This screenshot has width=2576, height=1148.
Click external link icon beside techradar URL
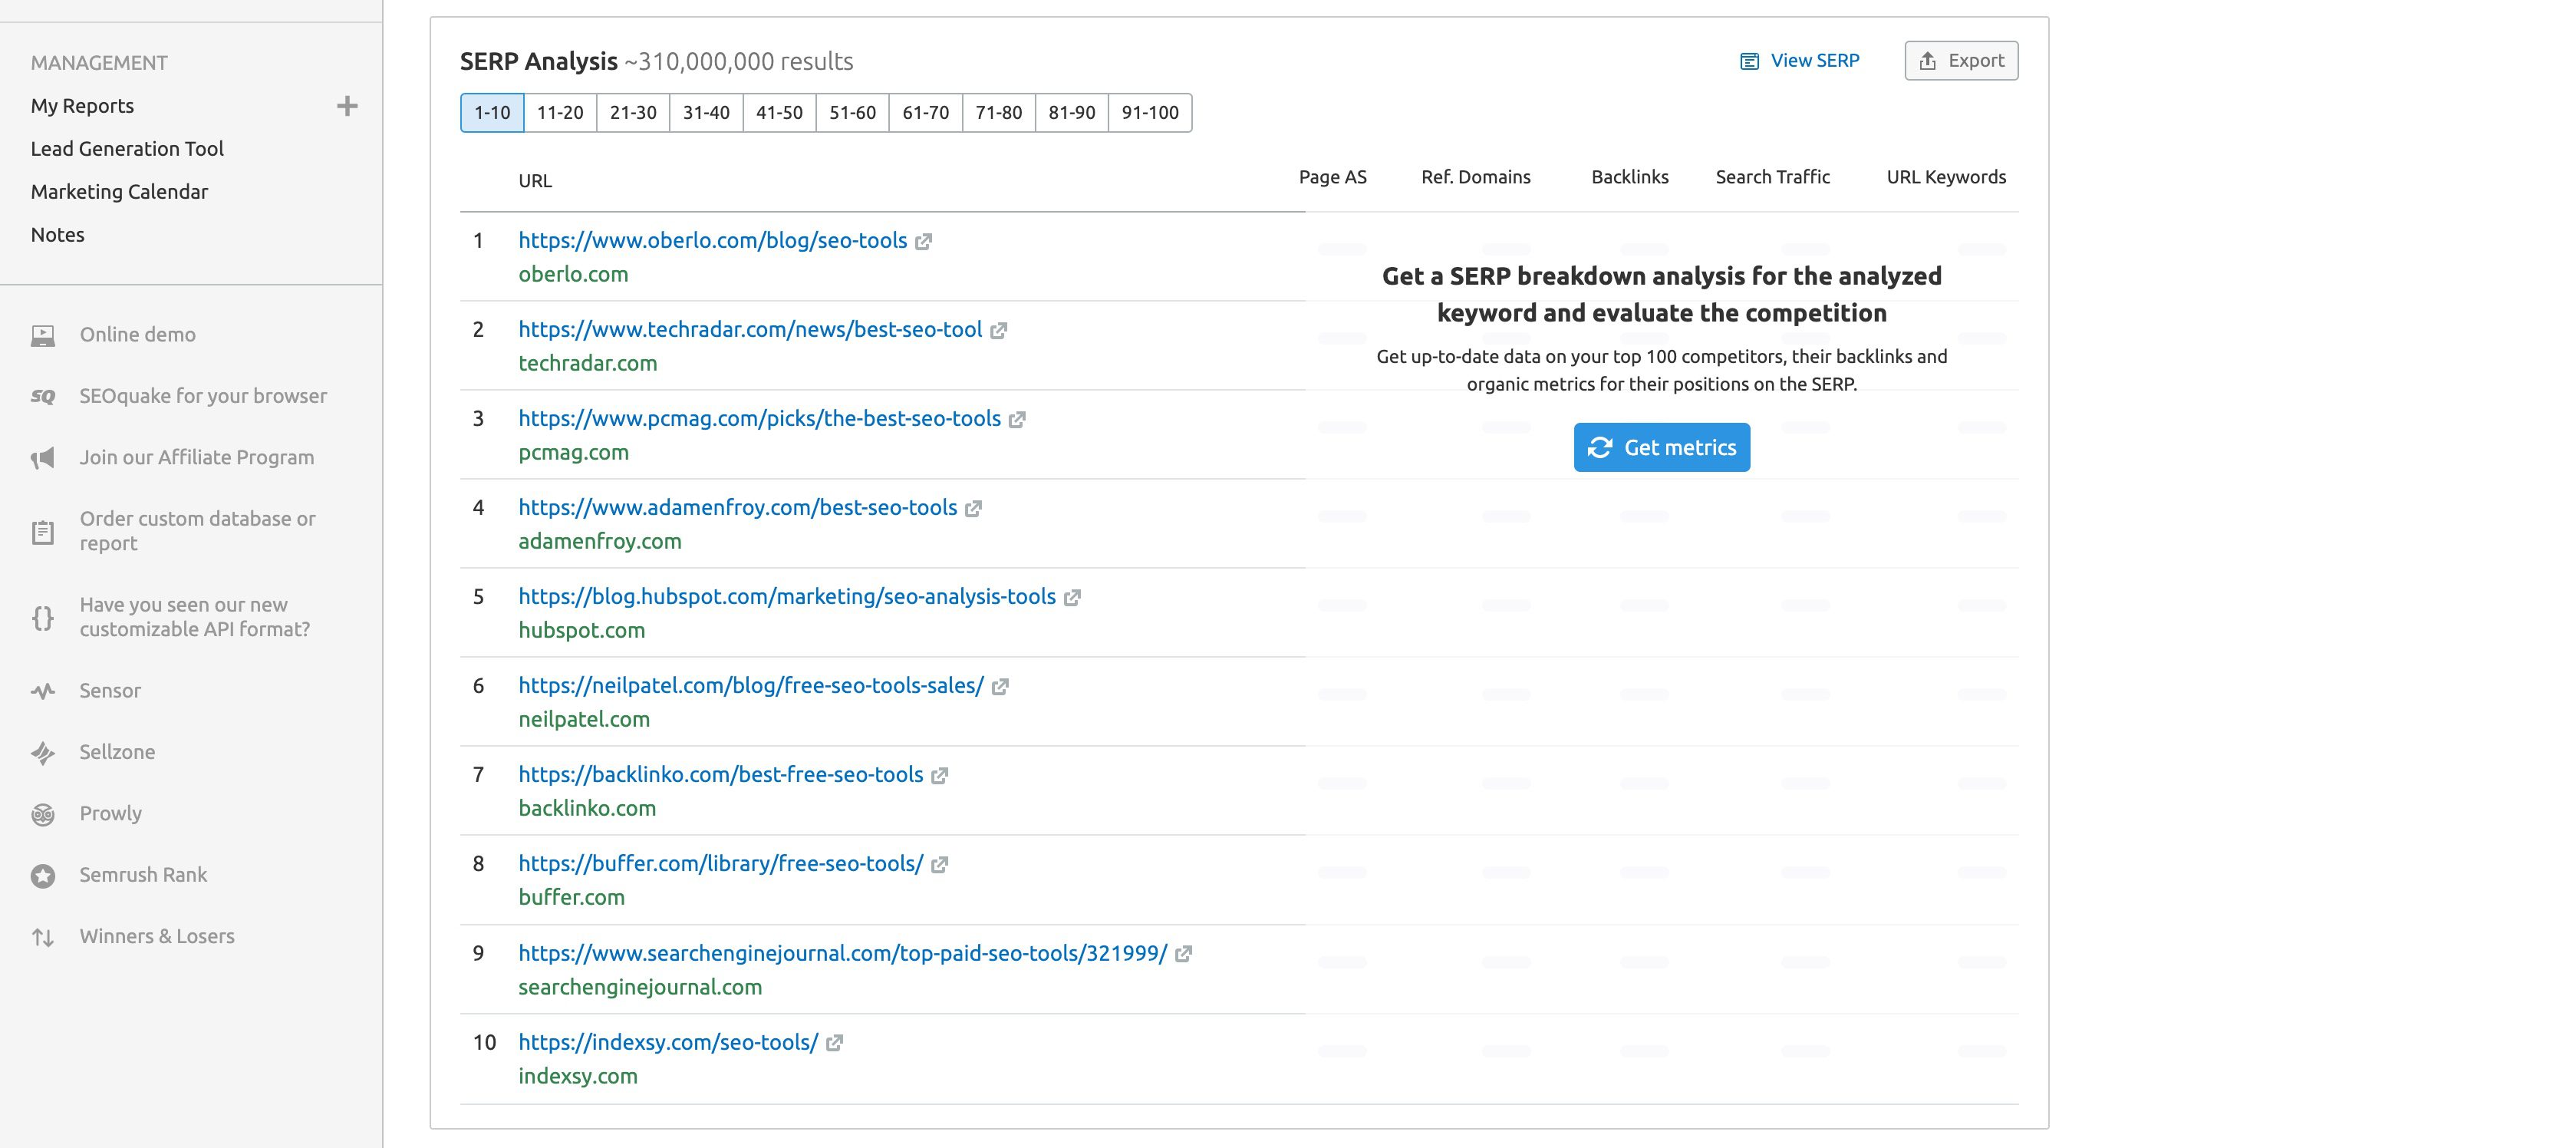tap(998, 331)
